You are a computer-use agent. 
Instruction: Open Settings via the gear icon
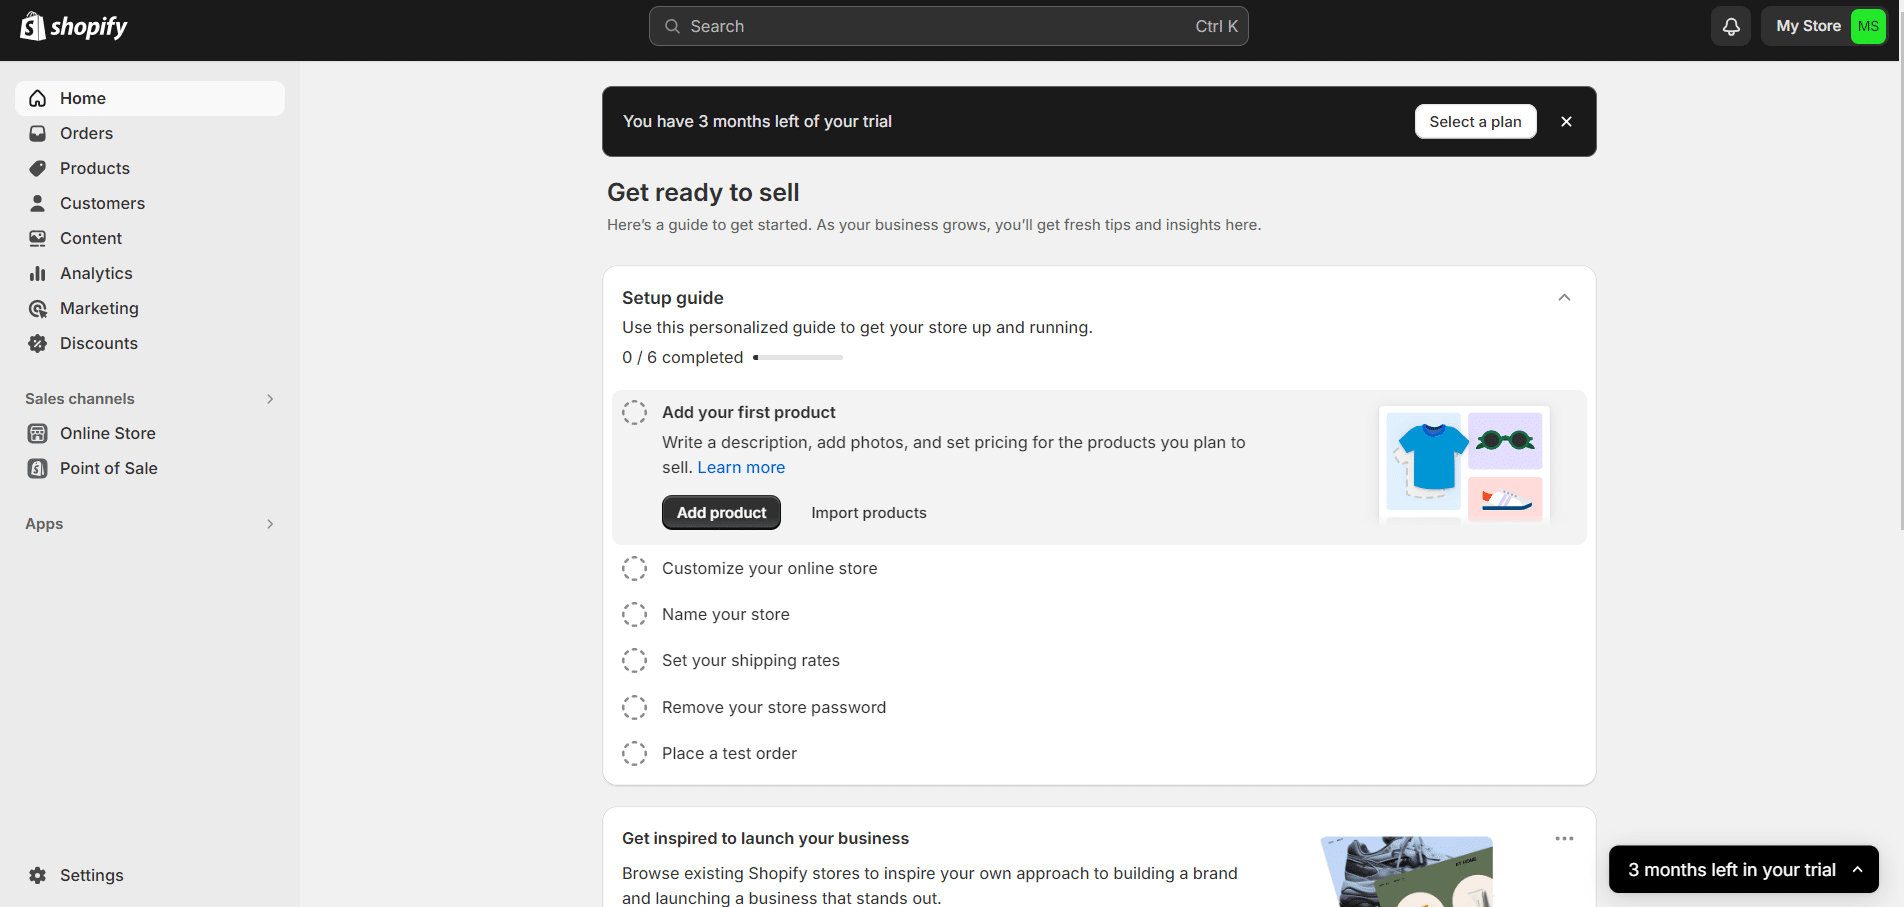pos(38,875)
